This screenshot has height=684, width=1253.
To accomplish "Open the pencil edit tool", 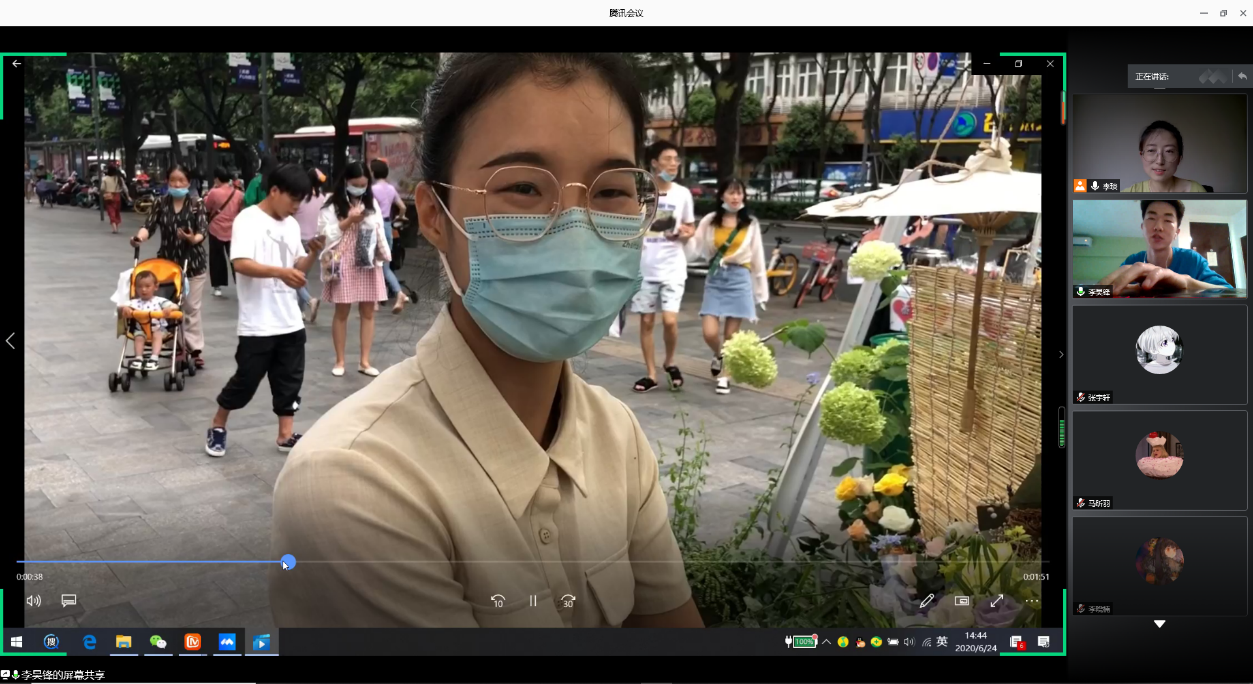I will 927,601.
